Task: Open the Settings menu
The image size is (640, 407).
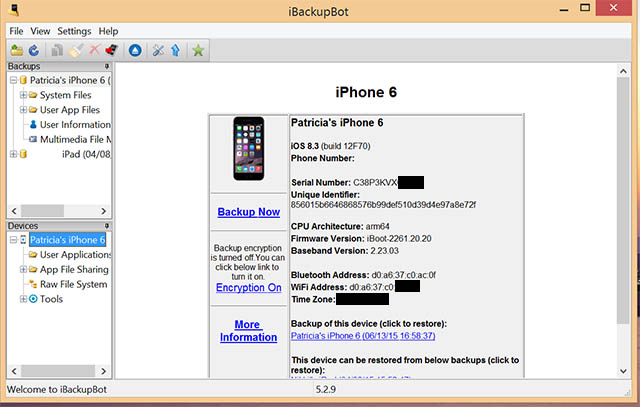Action: (x=73, y=31)
